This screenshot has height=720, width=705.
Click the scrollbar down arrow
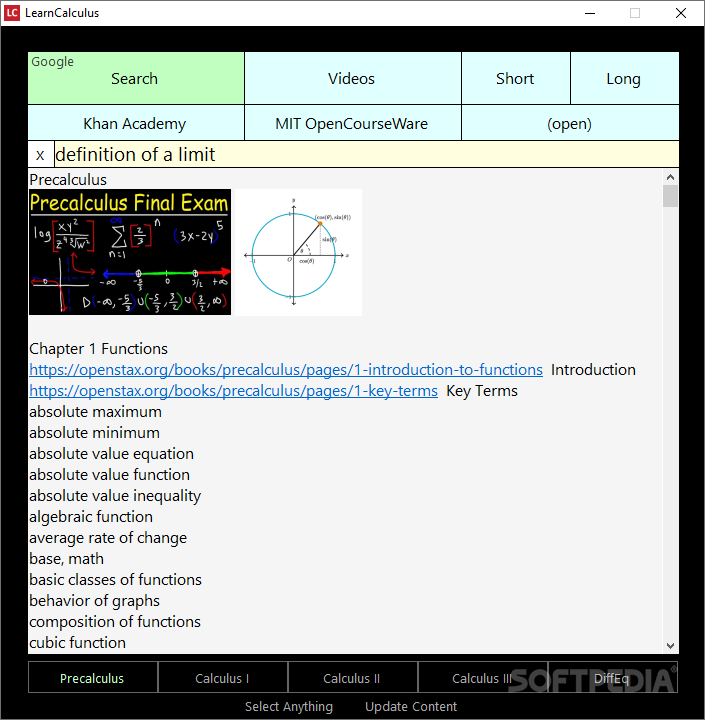(671, 646)
